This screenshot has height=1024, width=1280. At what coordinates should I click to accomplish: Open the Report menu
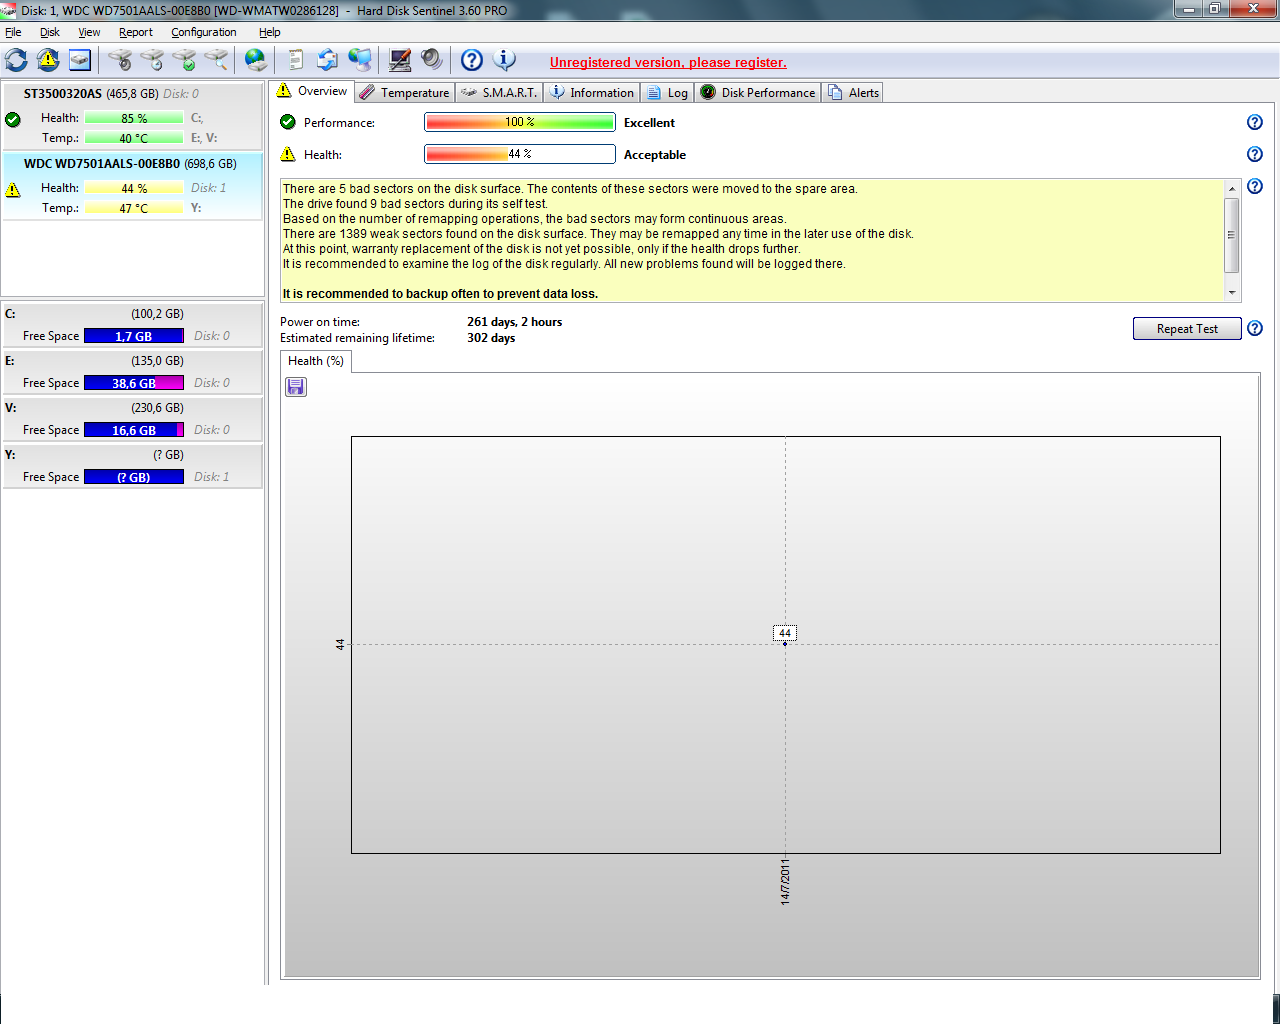click(136, 32)
